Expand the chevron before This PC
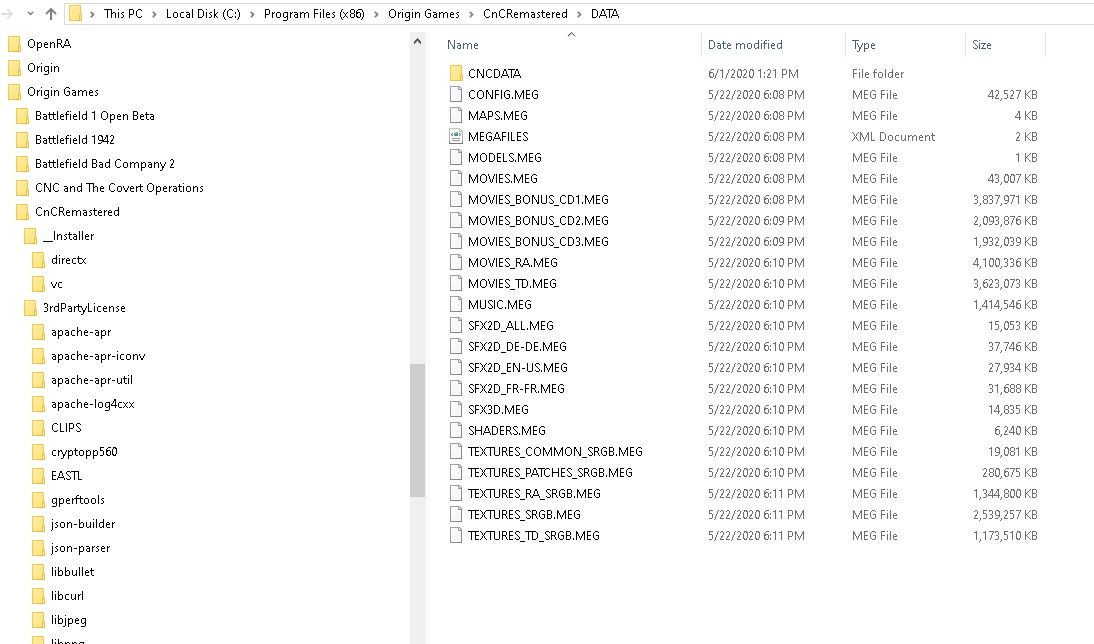The image size is (1094, 644). 92,14
